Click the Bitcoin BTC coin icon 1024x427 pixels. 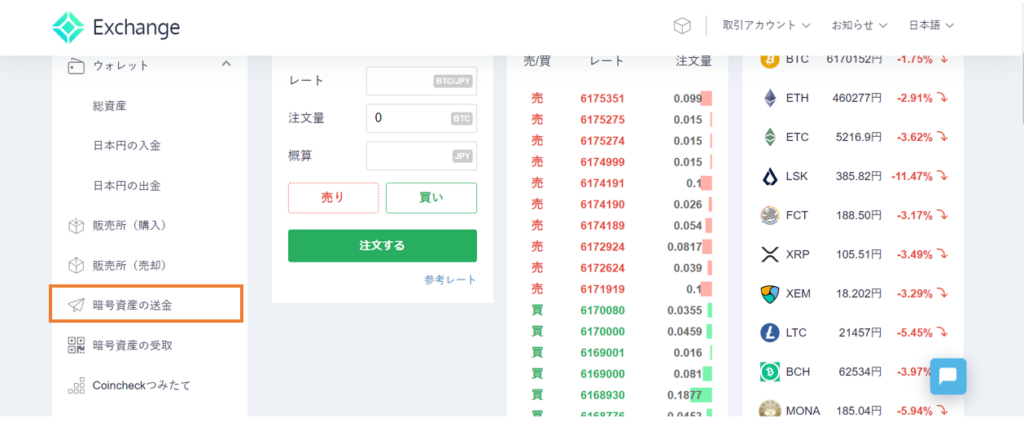point(770,59)
